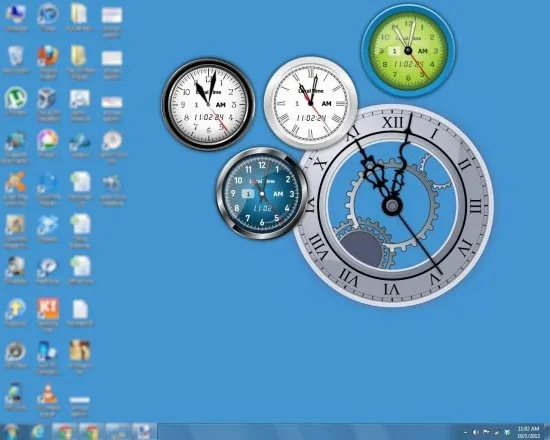Click the dark blue metallic clock gadget
The image size is (550, 440).
(x=262, y=194)
